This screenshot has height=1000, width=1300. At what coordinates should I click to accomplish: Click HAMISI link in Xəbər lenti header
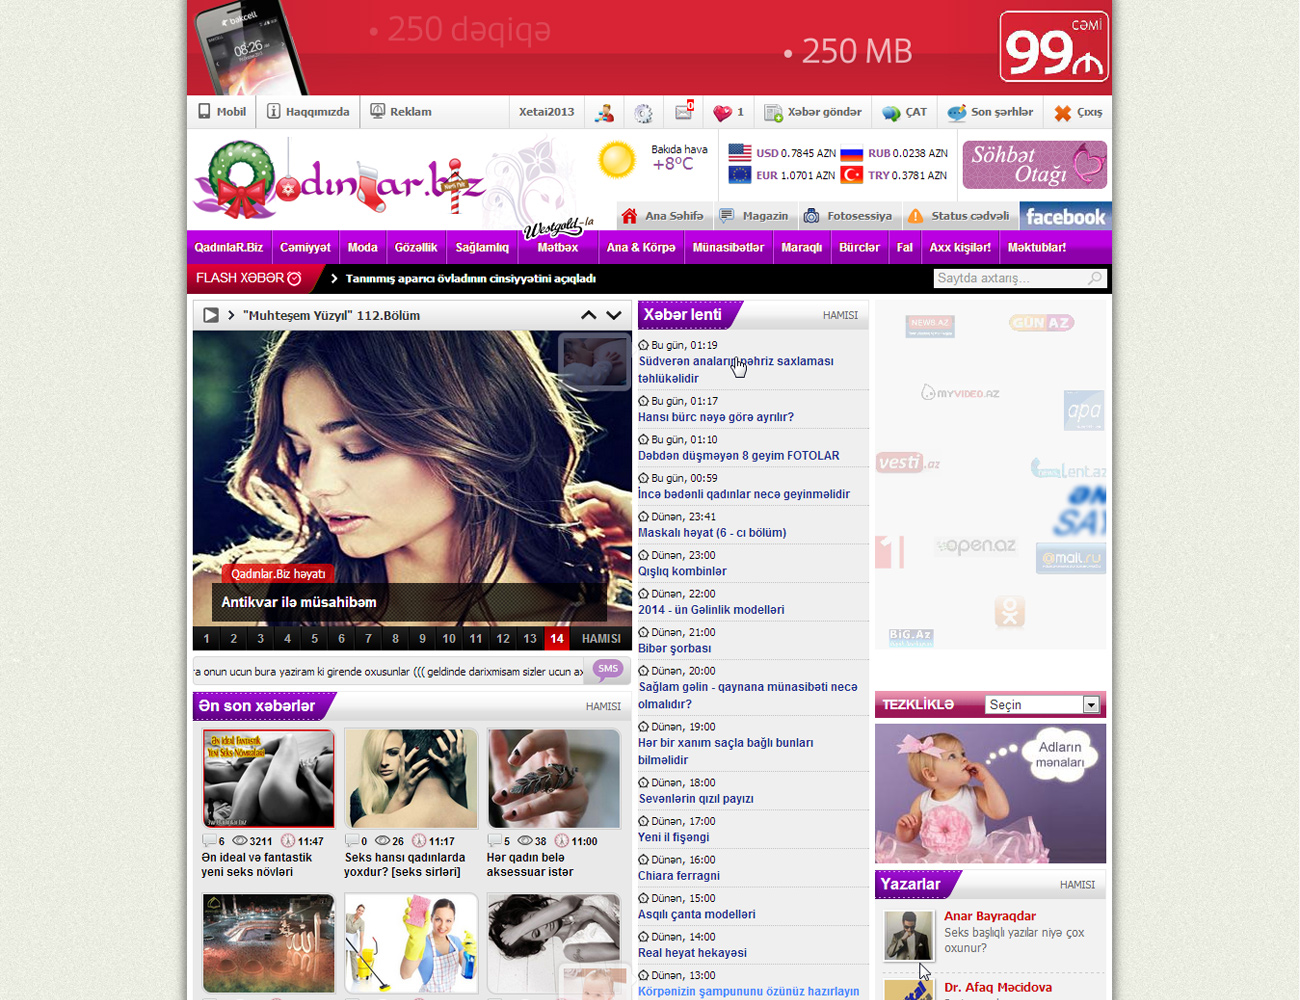pos(840,315)
